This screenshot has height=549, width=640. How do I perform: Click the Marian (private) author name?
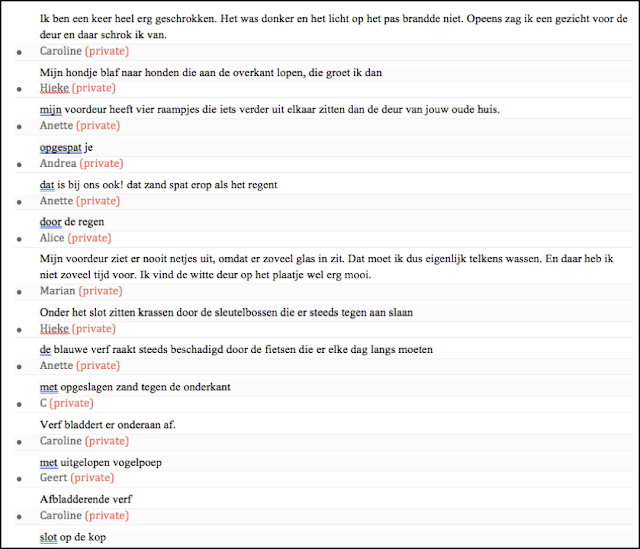click(81, 291)
